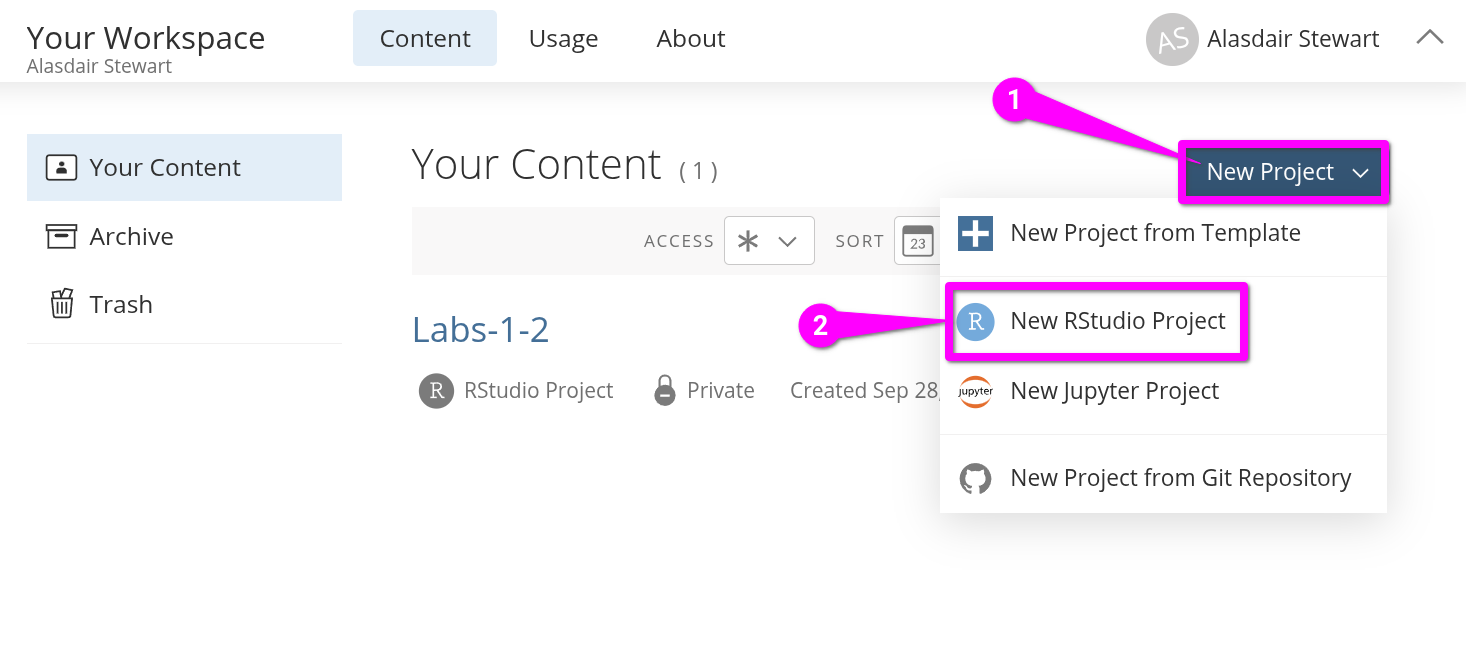The width and height of the screenshot is (1466, 667).
Task: Click the plus icon beside Project from Template
Action: [975, 233]
